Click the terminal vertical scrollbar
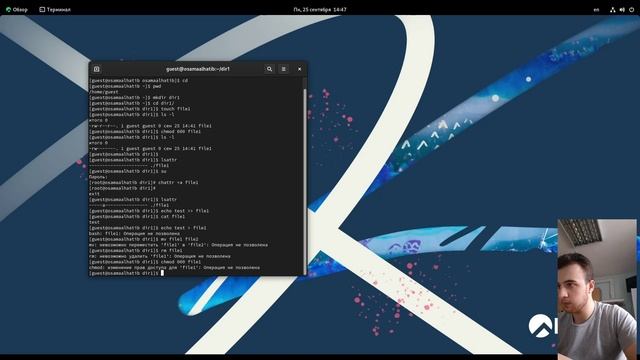 point(304,181)
